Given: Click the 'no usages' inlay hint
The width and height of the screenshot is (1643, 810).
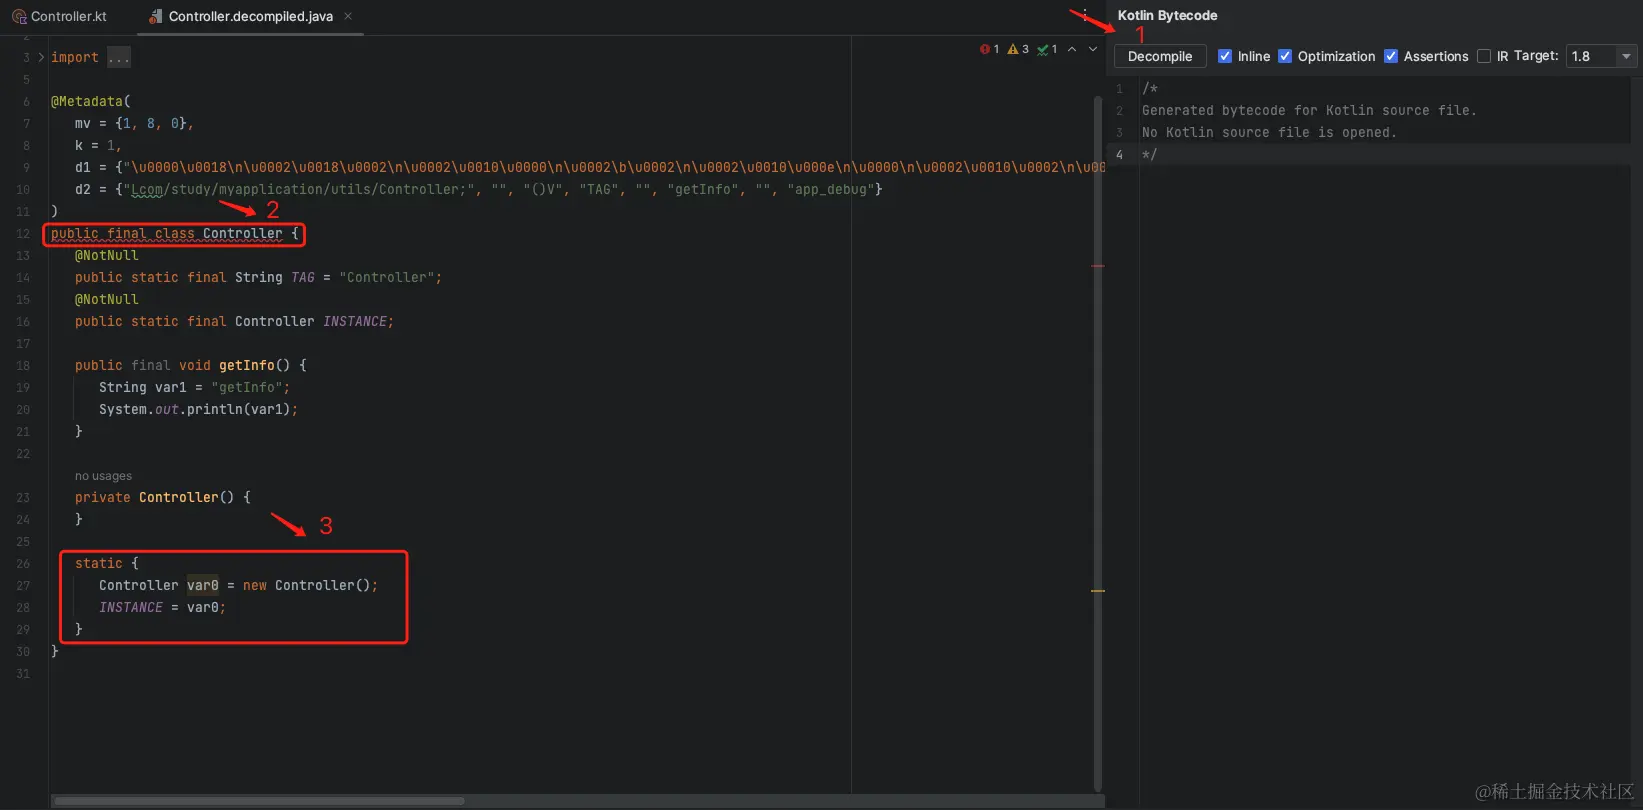Looking at the screenshot, I should (103, 476).
